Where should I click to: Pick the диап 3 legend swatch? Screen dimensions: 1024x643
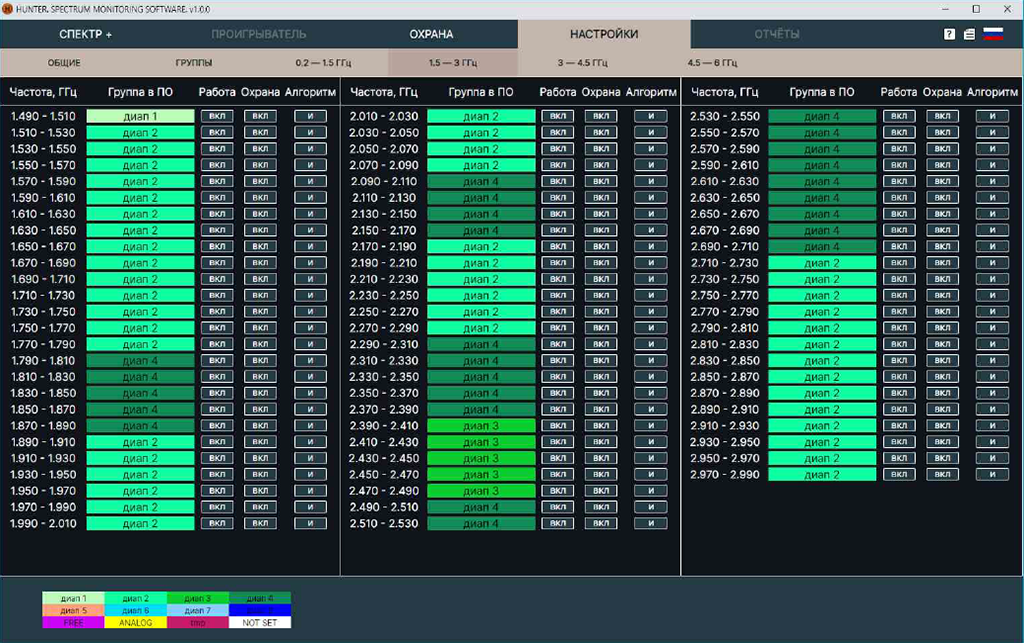coord(197,598)
